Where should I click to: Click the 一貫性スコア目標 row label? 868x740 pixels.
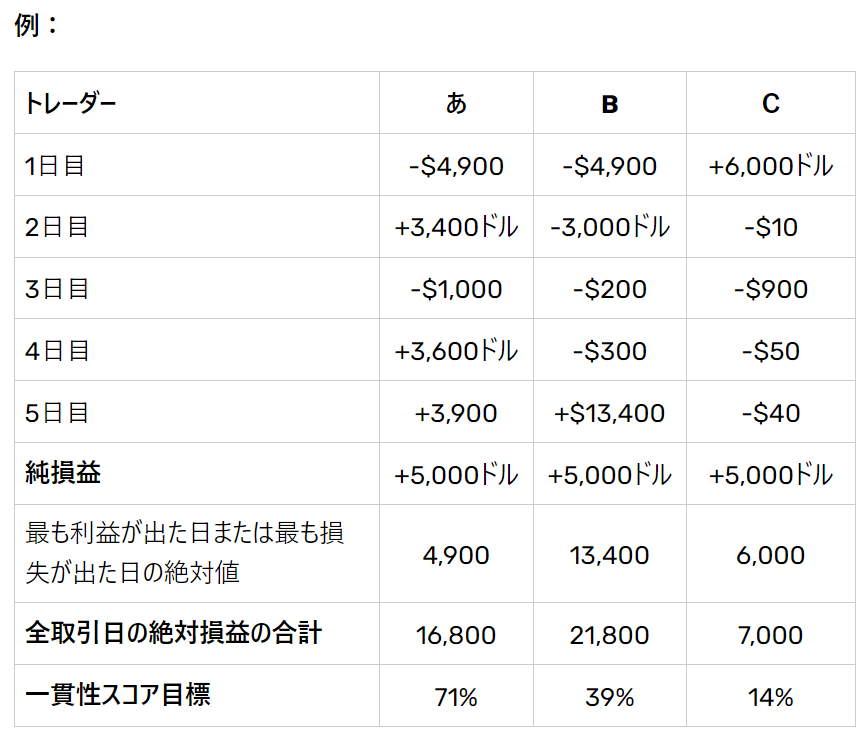click(x=118, y=695)
